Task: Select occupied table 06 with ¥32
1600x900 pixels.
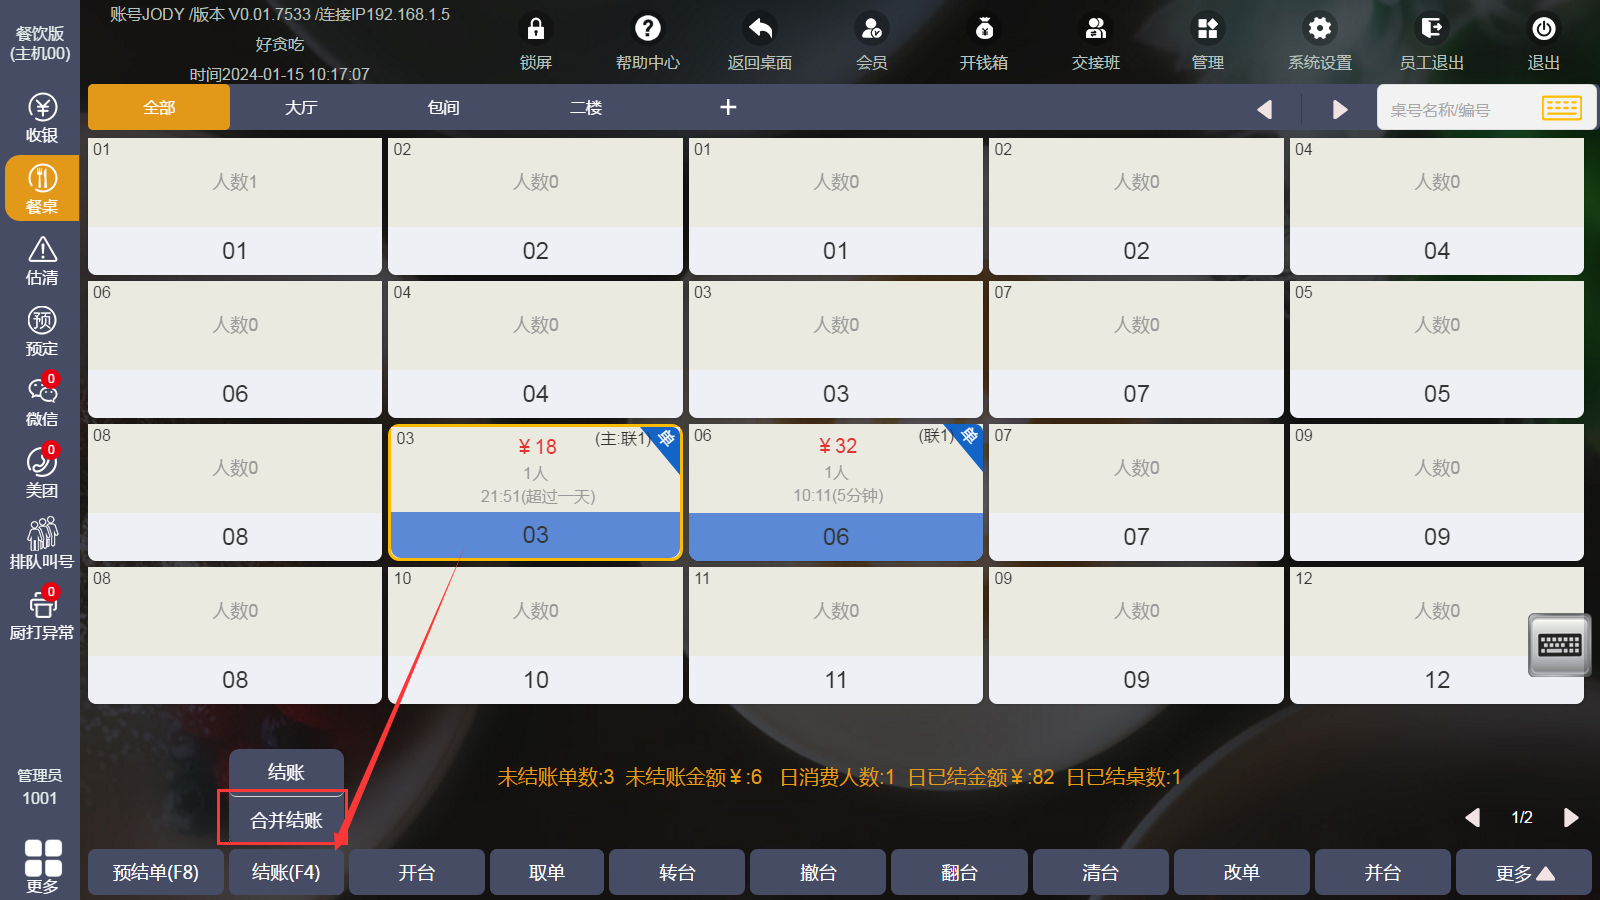Action: (836, 492)
